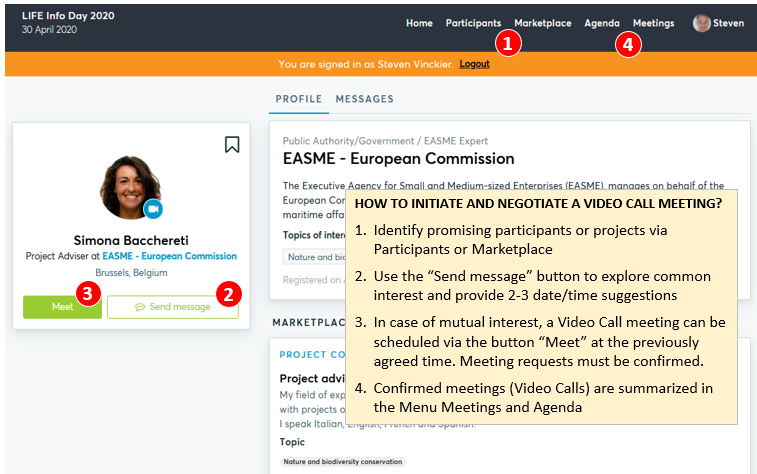Open the Participants page

click(473, 23)
